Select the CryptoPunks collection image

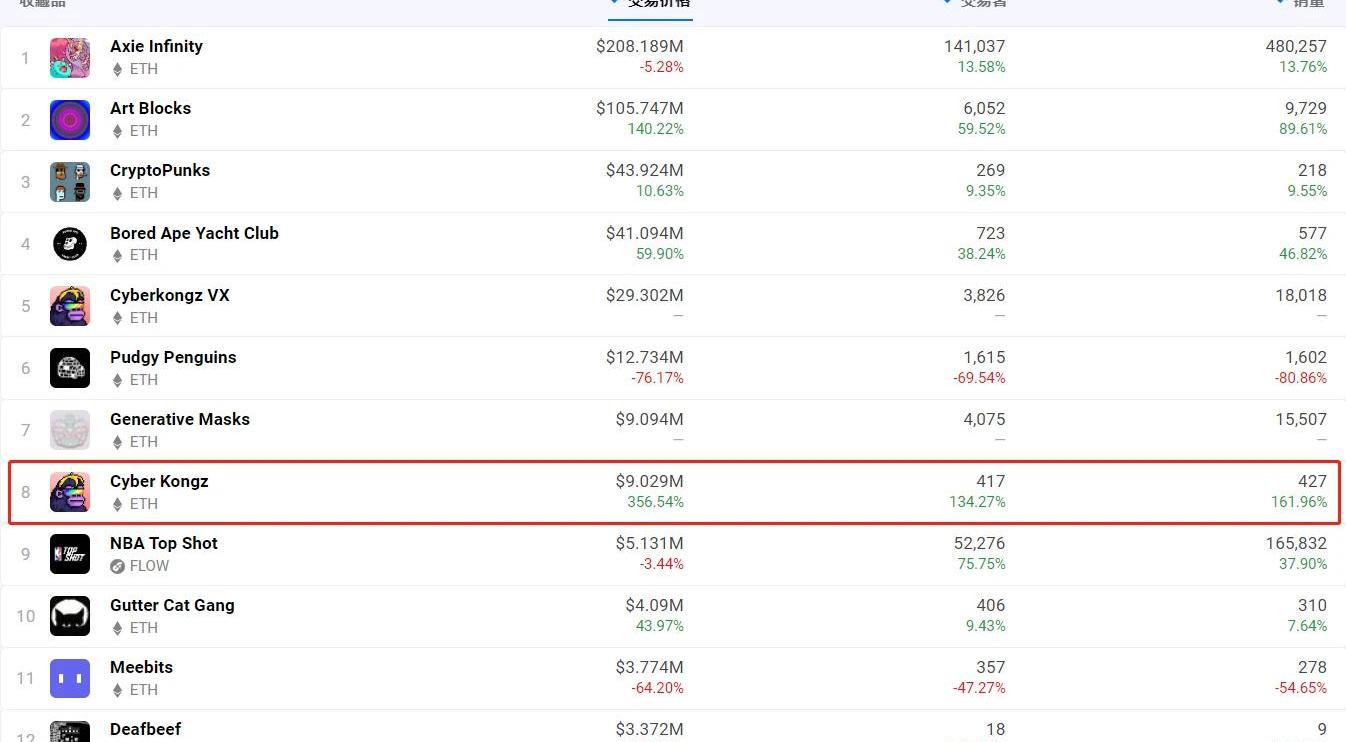pyautogui.click(x=70, y=182)
